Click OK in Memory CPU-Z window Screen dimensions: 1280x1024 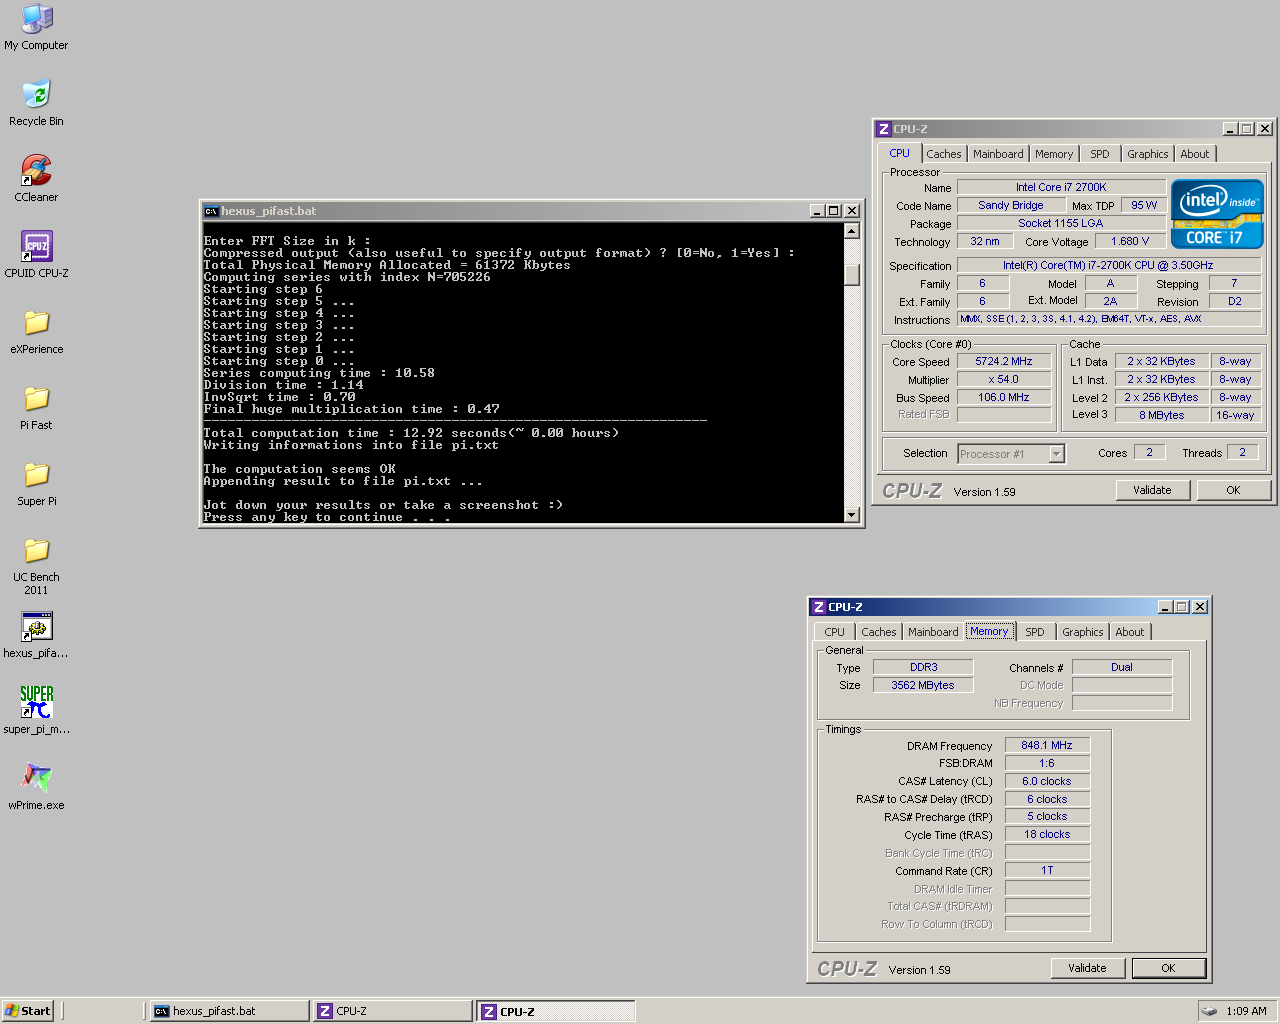1168,968
